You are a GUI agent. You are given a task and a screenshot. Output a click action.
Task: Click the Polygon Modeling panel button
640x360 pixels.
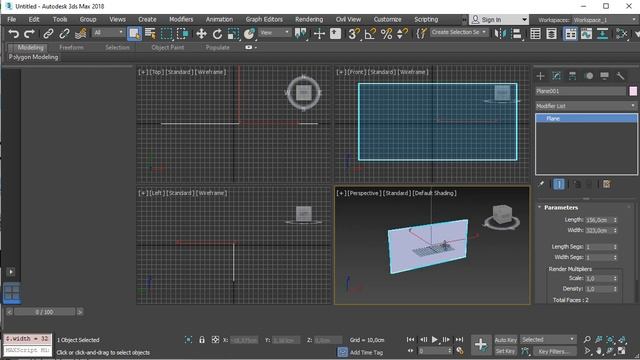[33, 57]
